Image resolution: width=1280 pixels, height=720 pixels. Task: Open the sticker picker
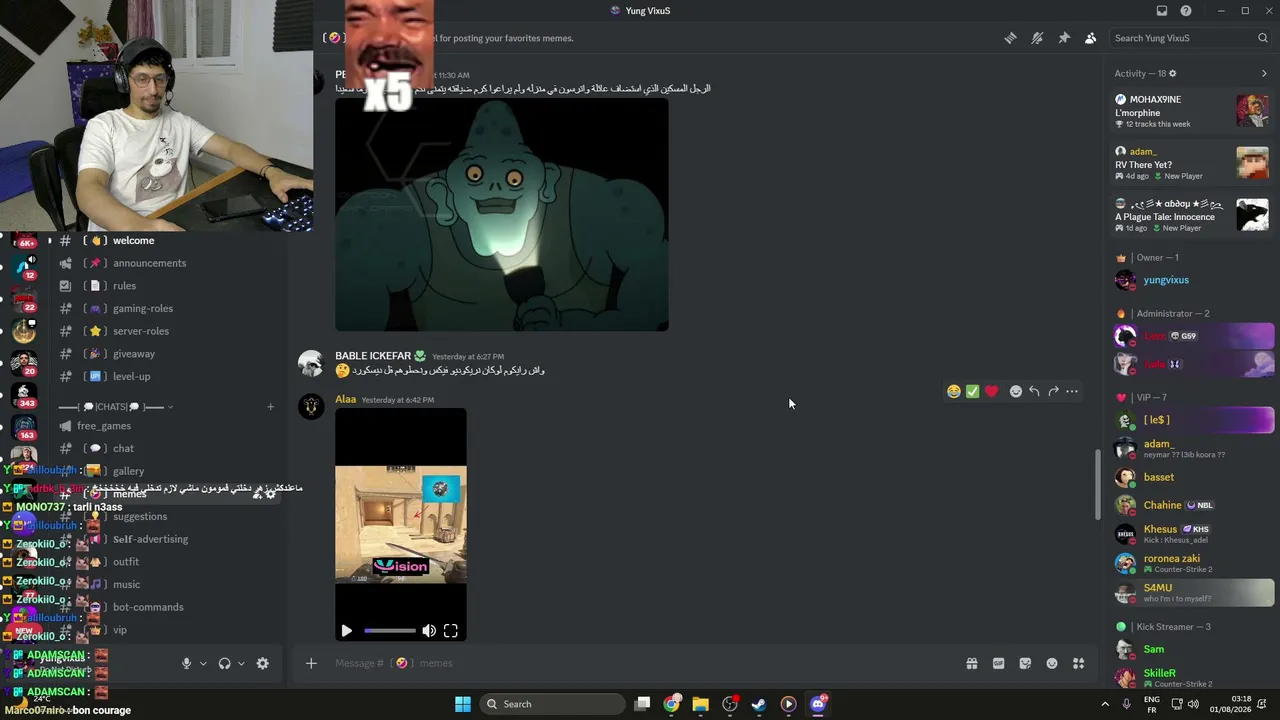(1025, 663)
